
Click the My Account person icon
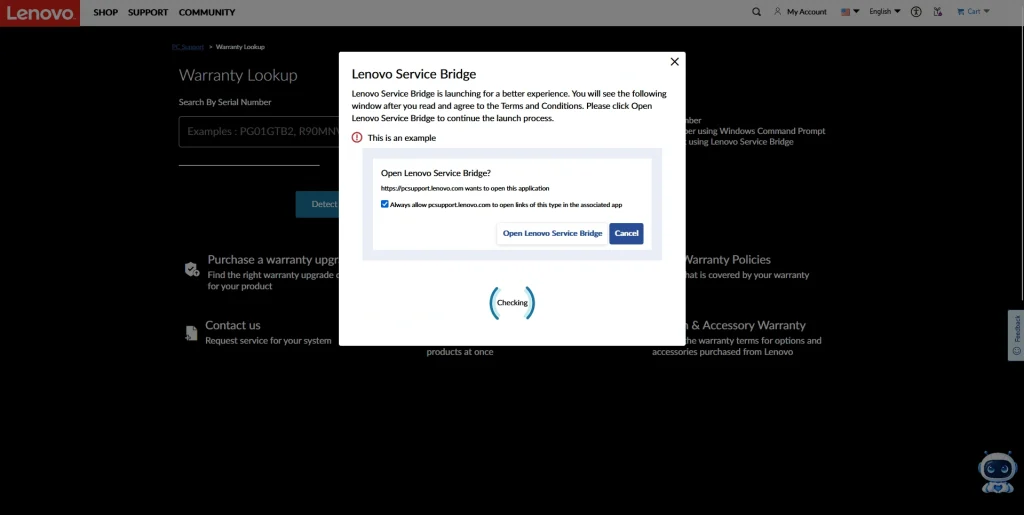(777, 12)
